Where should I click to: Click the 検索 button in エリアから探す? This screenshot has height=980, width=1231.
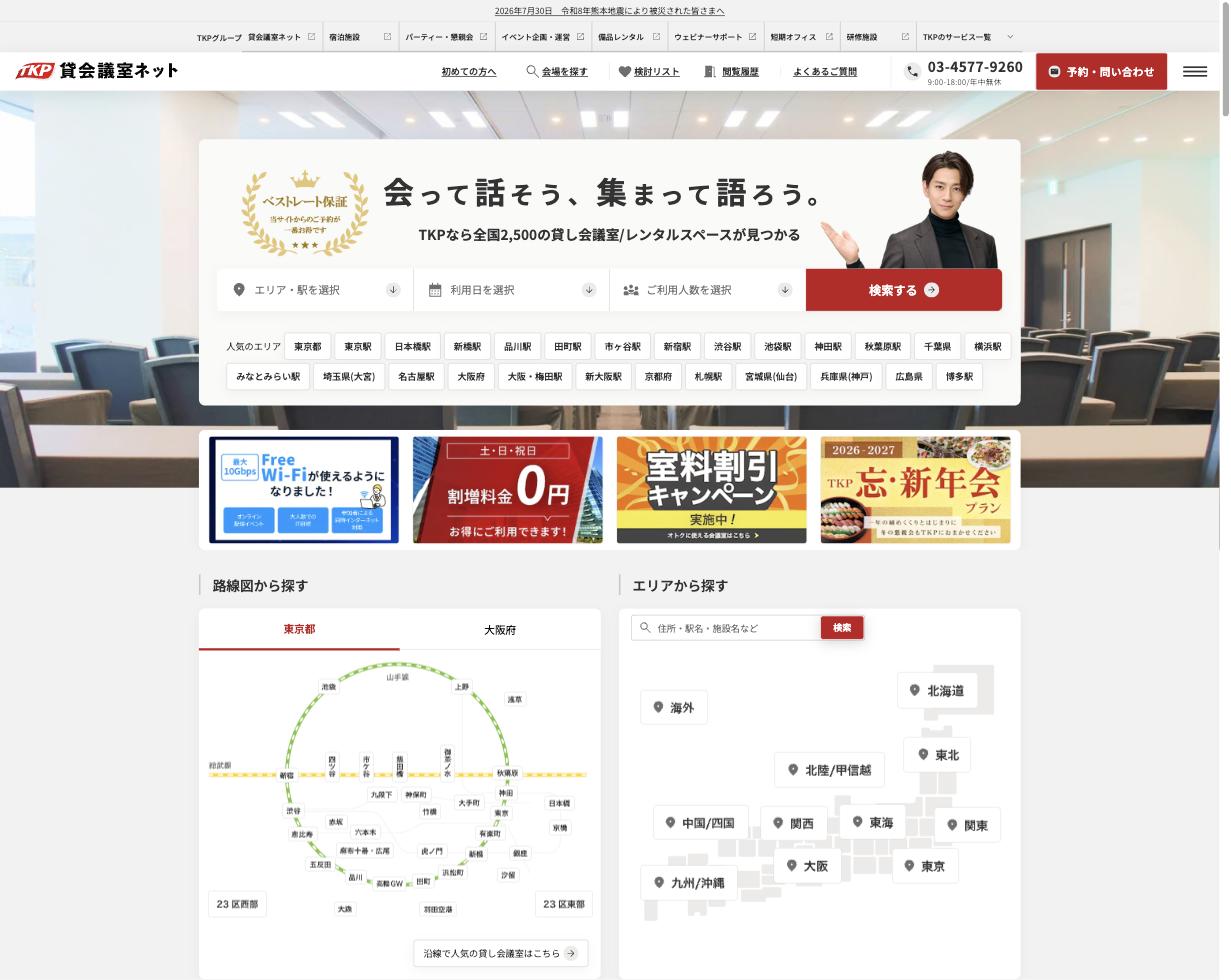click(842, 628)
